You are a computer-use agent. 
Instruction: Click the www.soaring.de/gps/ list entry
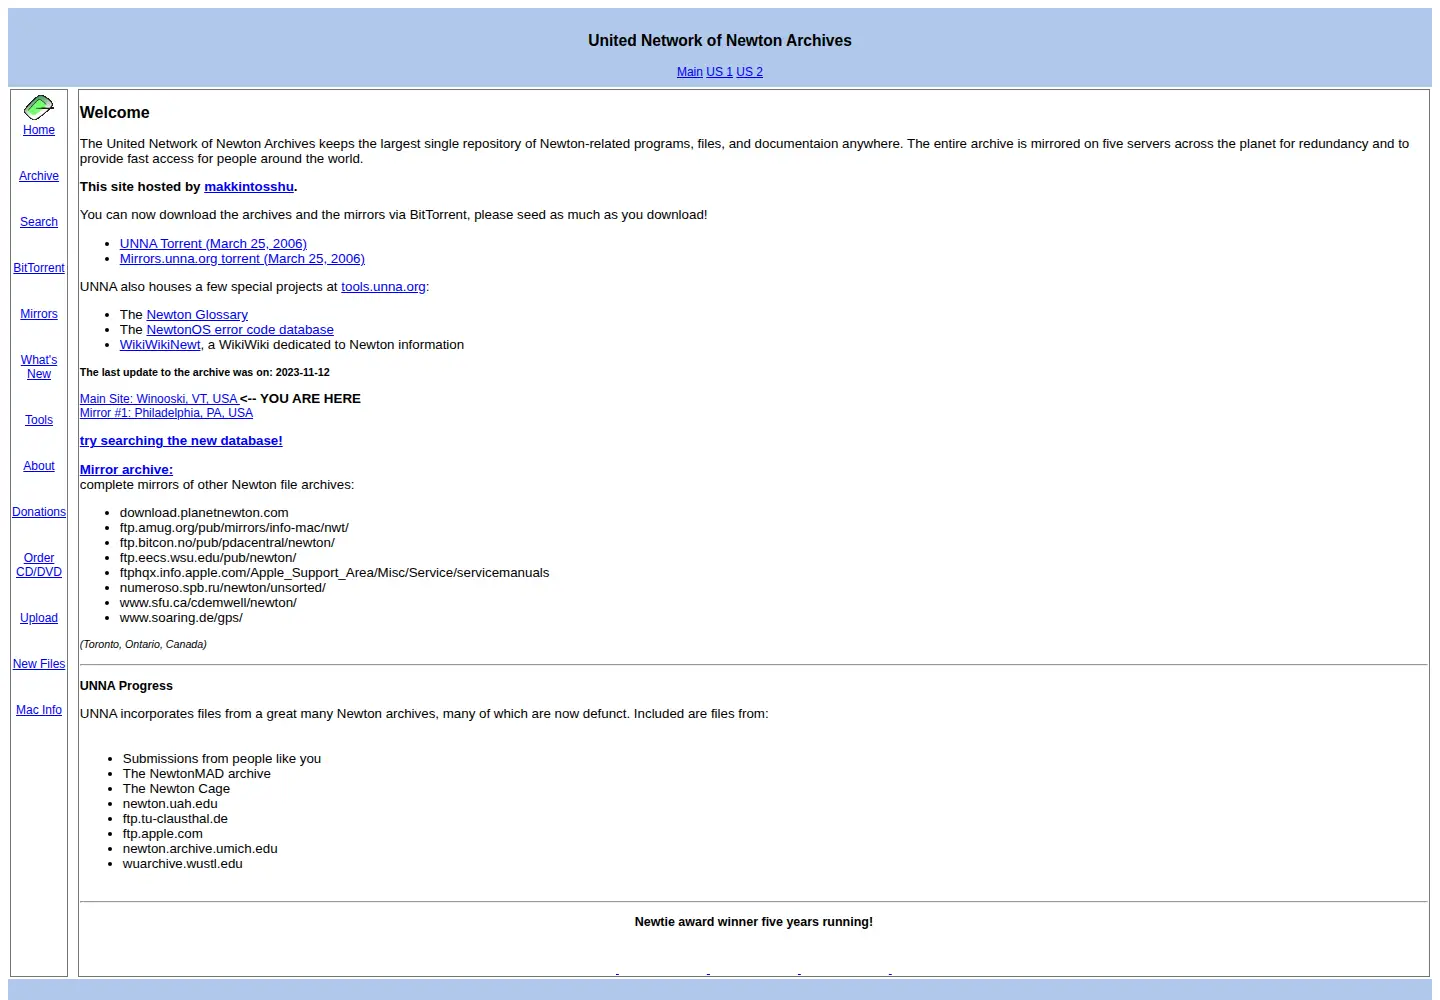[181, 618]
